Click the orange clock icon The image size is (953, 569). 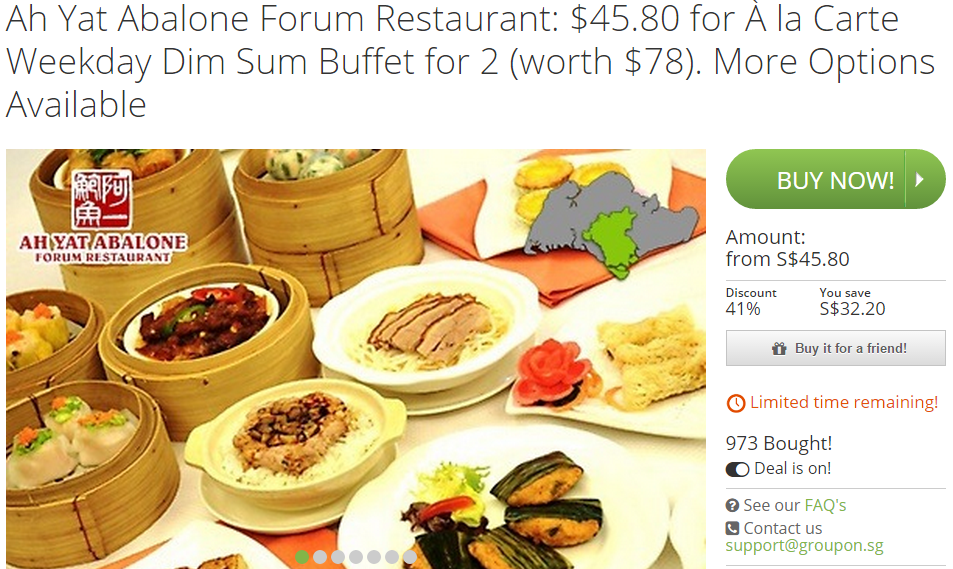pos(735,403)
